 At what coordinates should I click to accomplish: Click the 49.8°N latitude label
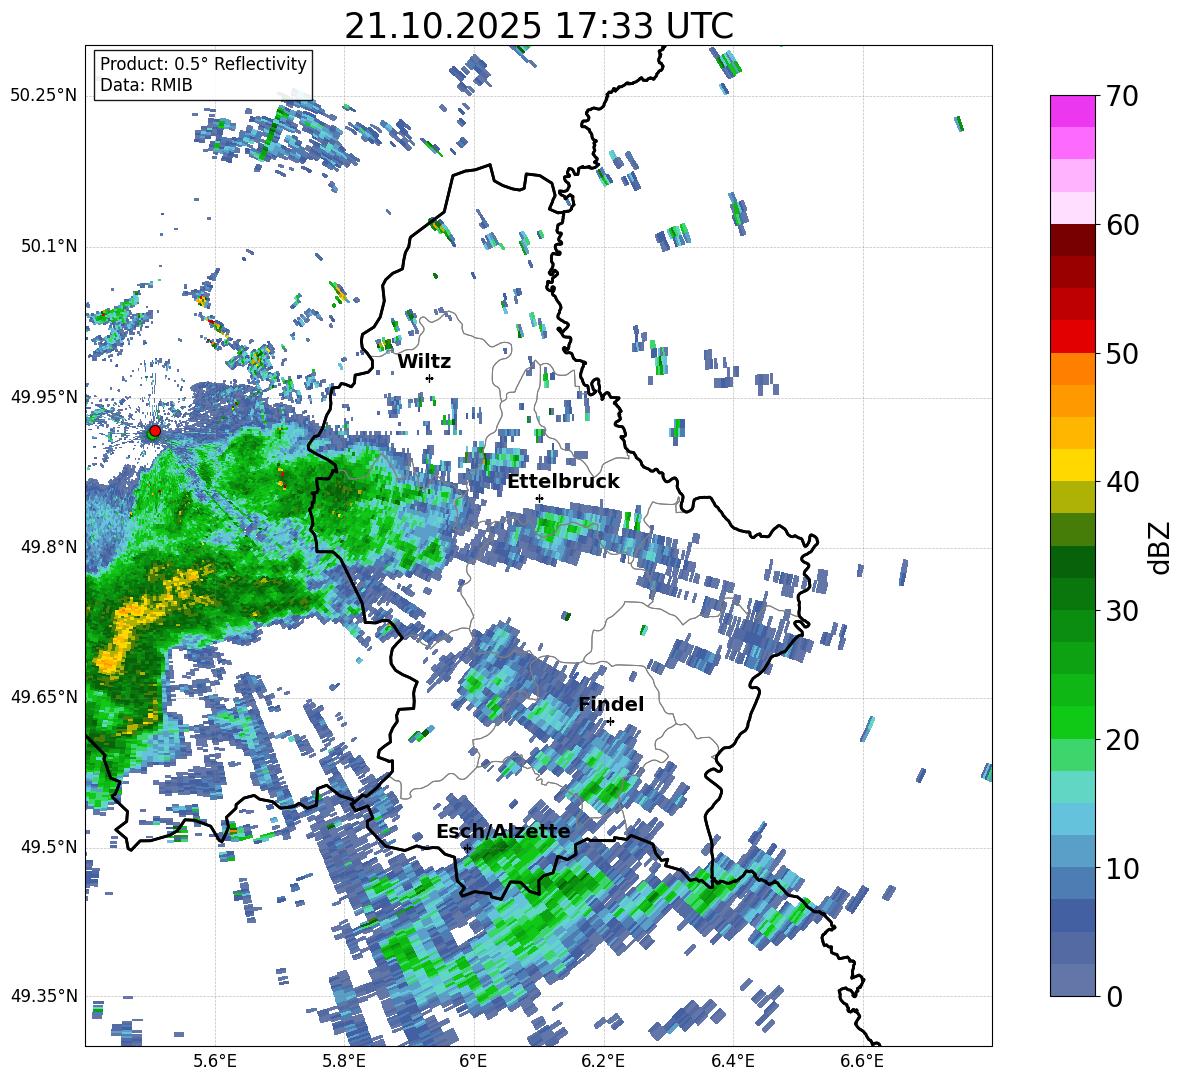point(49,547)
